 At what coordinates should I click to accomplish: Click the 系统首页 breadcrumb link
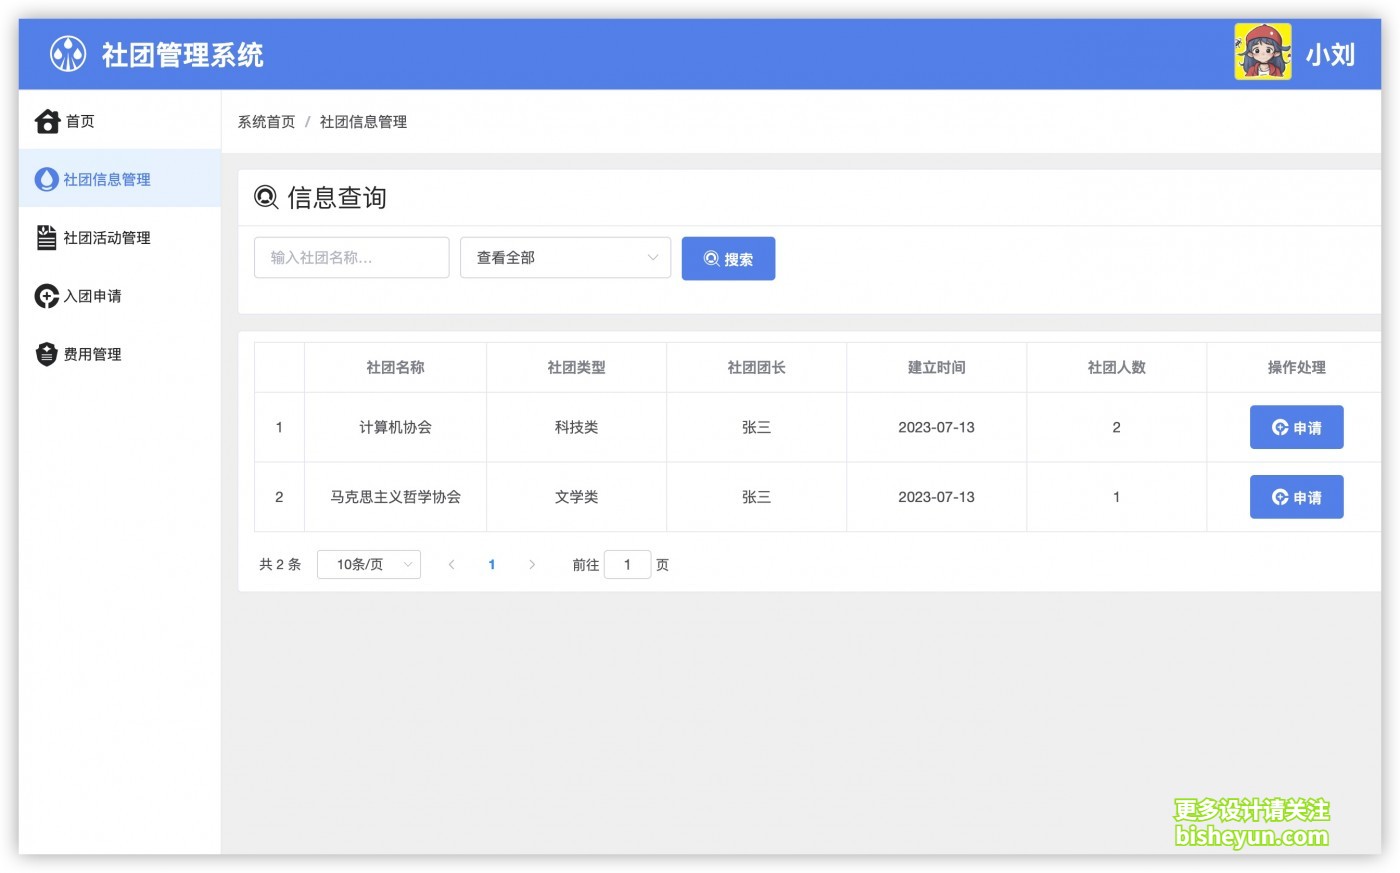pyautogui.click(x=266, y=122)
